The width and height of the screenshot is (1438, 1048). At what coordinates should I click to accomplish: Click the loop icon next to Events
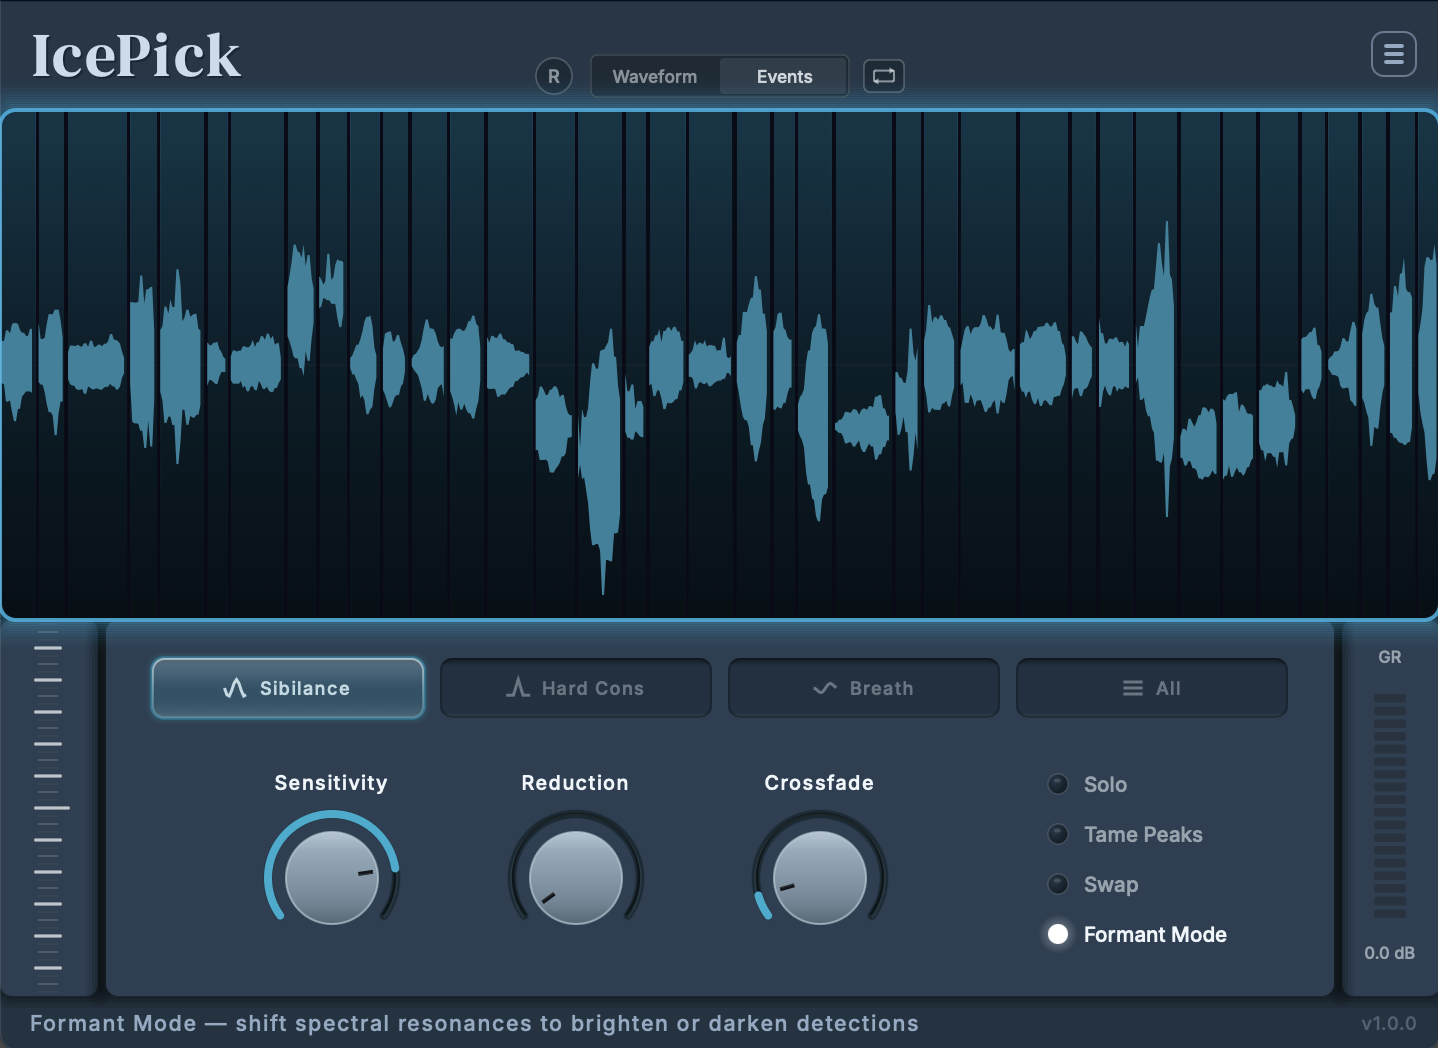point(884,76)
